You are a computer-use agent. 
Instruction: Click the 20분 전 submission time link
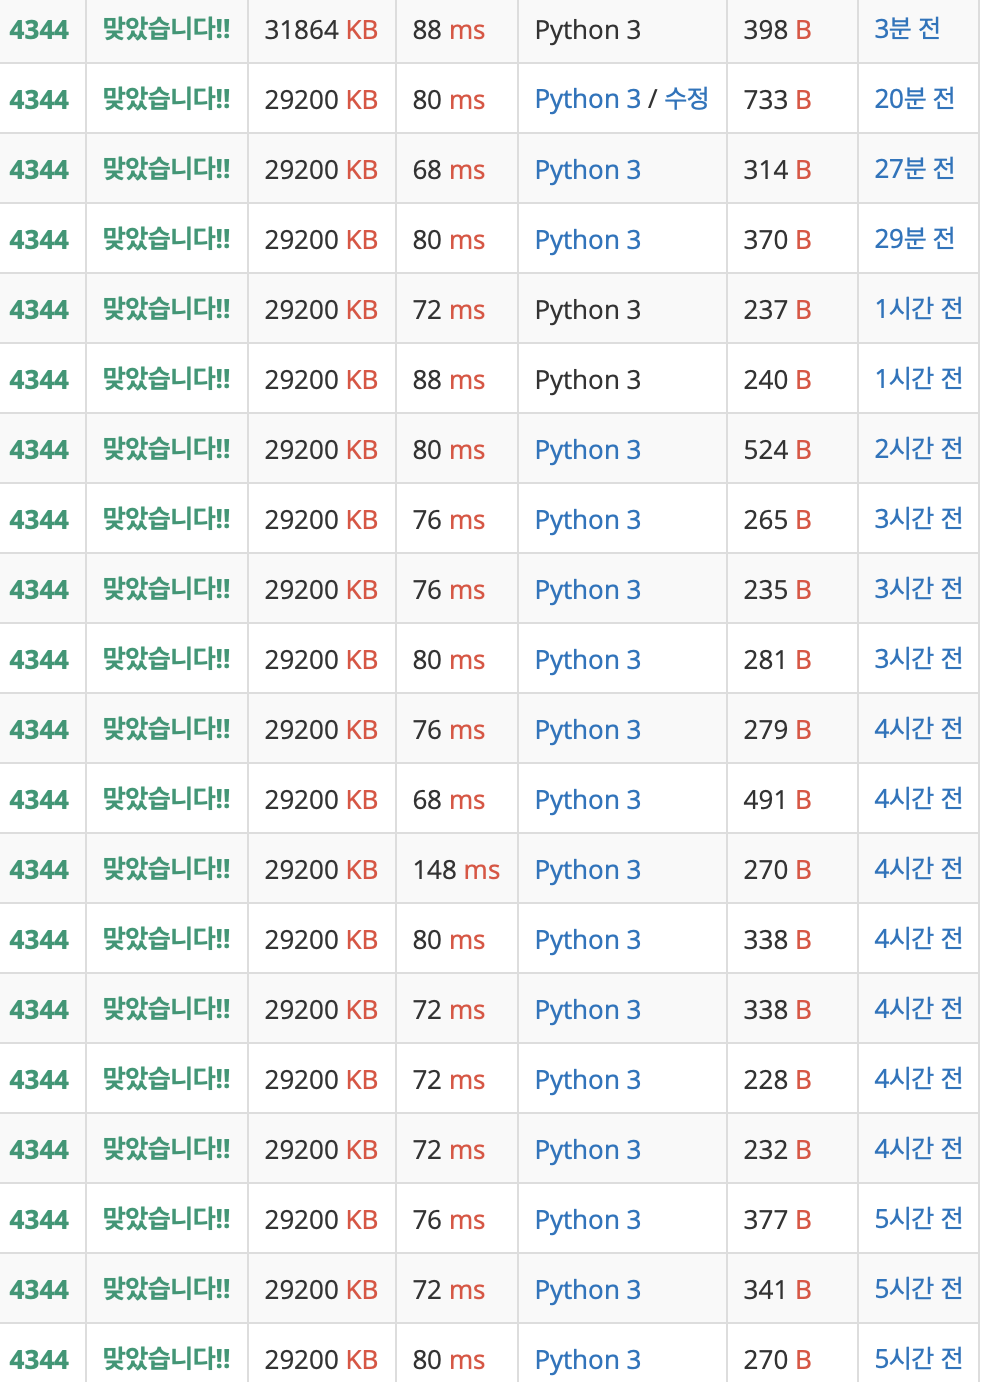(x=914, y=99)
